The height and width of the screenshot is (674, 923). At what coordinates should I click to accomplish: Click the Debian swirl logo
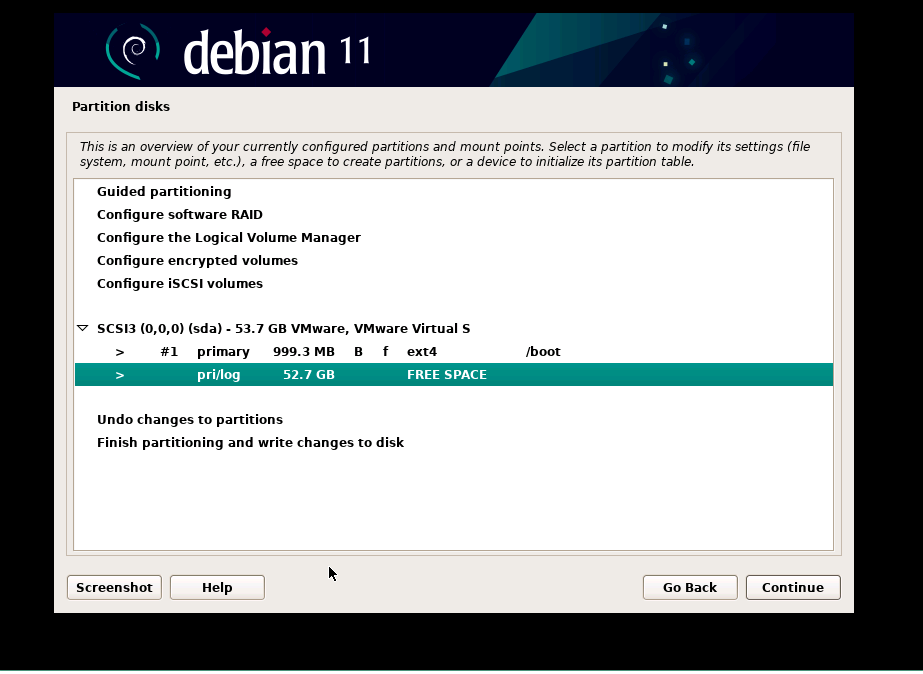point(133,51)
